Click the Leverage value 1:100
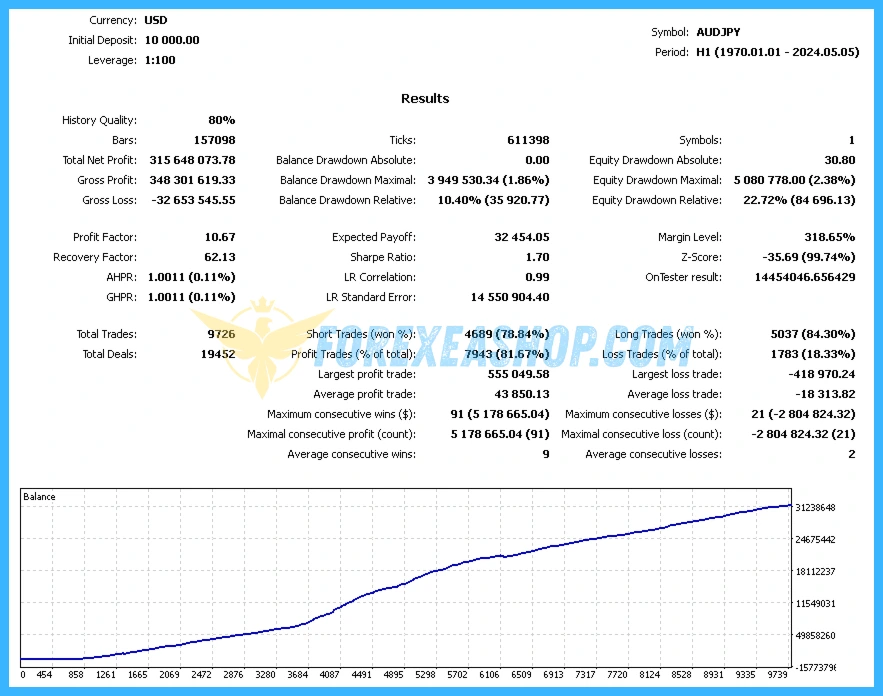Image resolution: width=883 pixels, height=696 pixels. click(x=160, y=60)
